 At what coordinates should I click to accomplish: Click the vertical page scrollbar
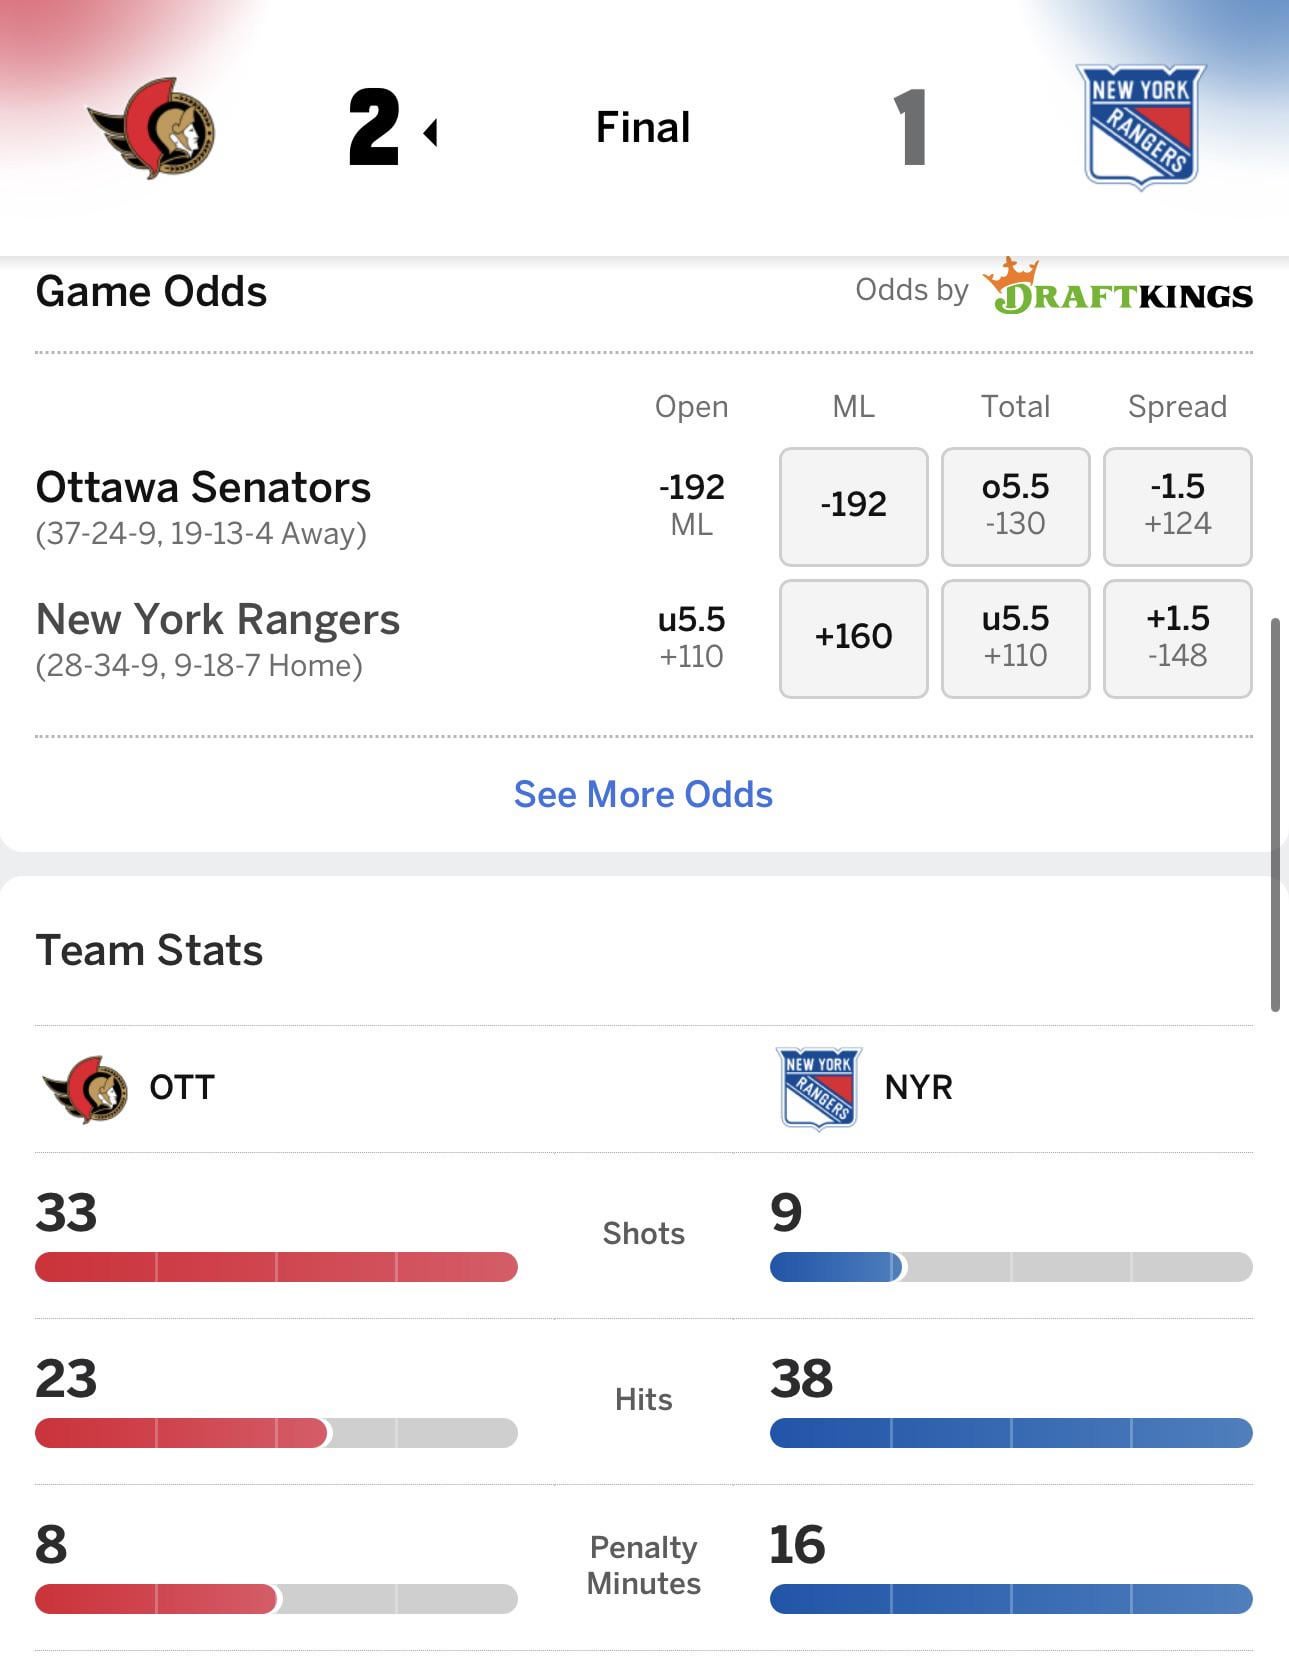1275,815
